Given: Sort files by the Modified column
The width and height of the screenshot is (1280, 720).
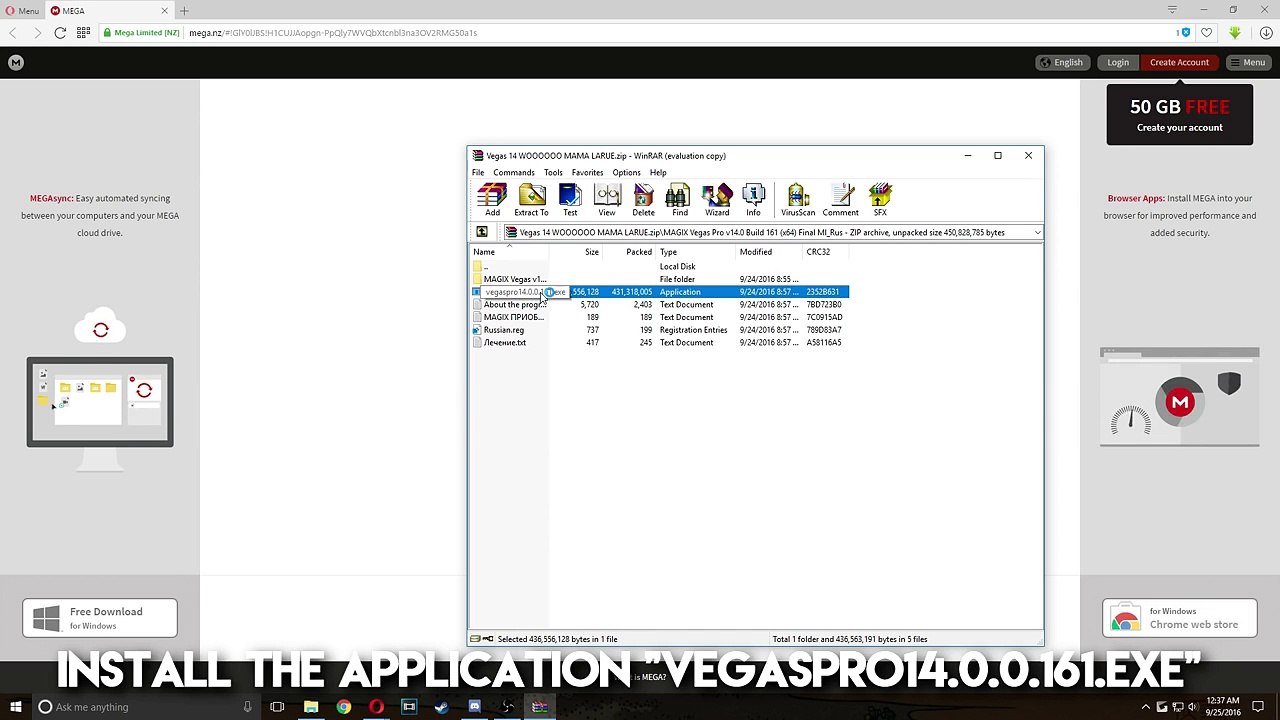Looking at the screenshot, I should (769, 252).
